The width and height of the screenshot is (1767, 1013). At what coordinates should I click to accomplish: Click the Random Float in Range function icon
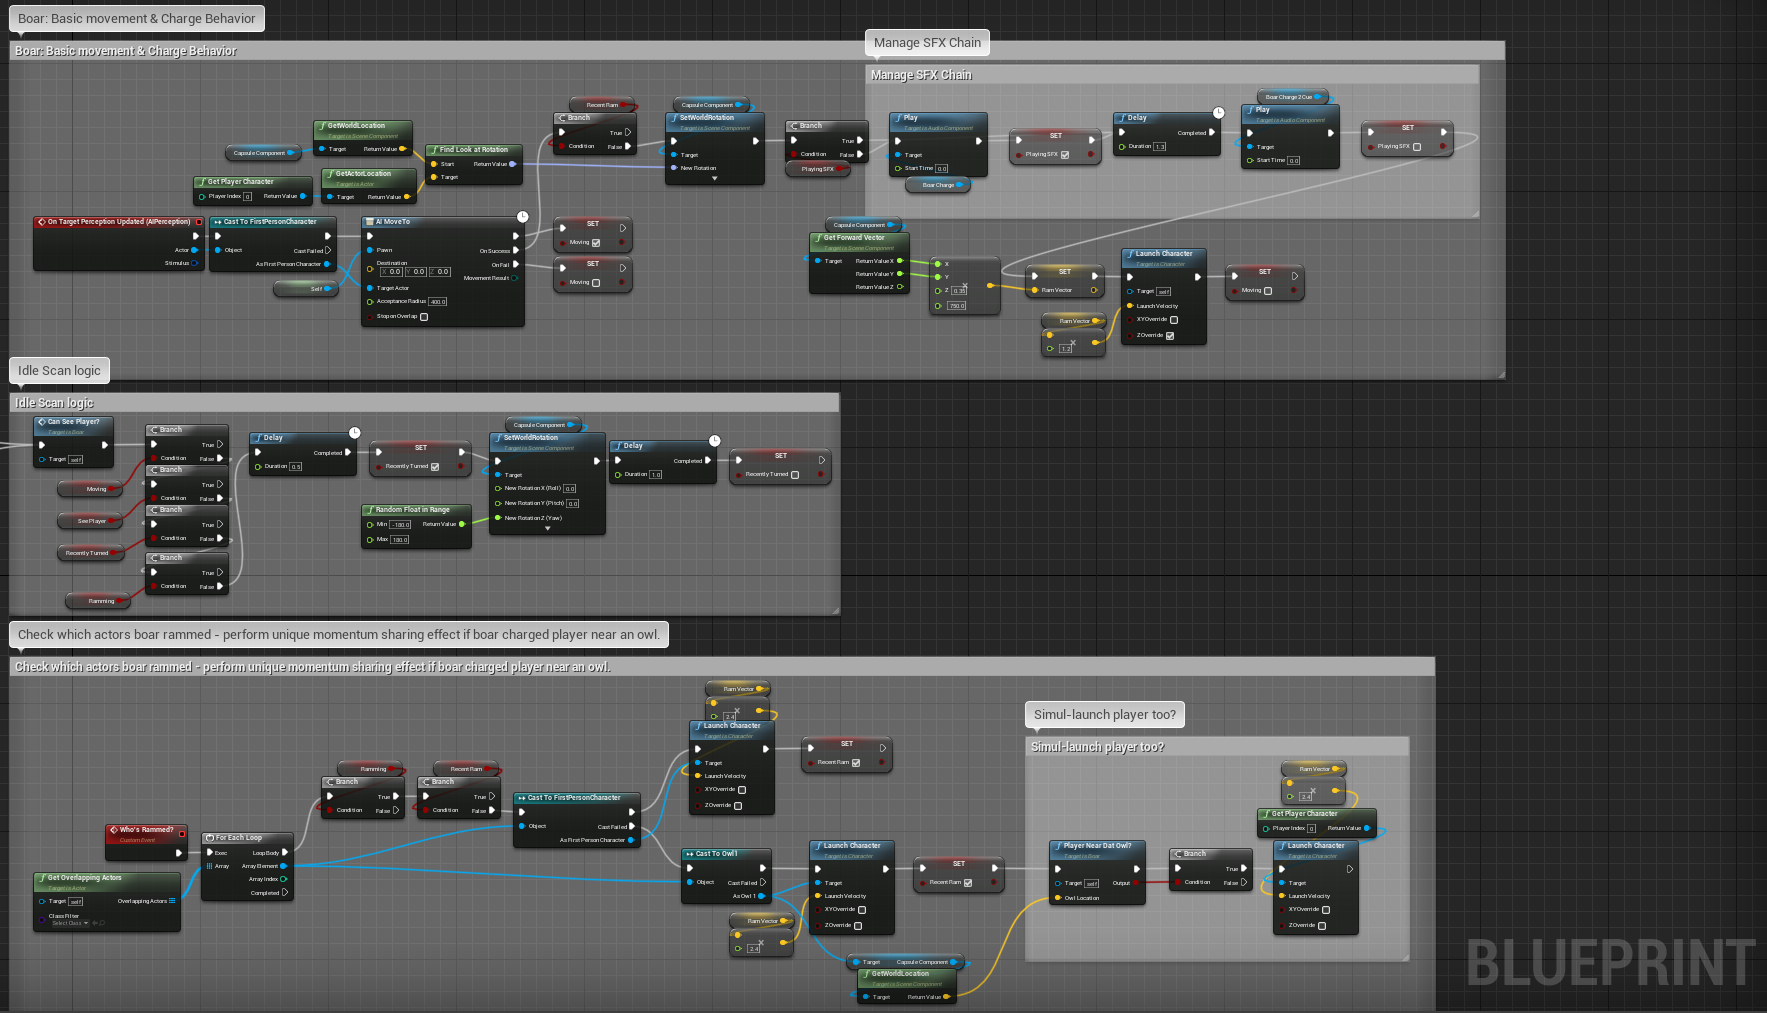tap(370, 510)
